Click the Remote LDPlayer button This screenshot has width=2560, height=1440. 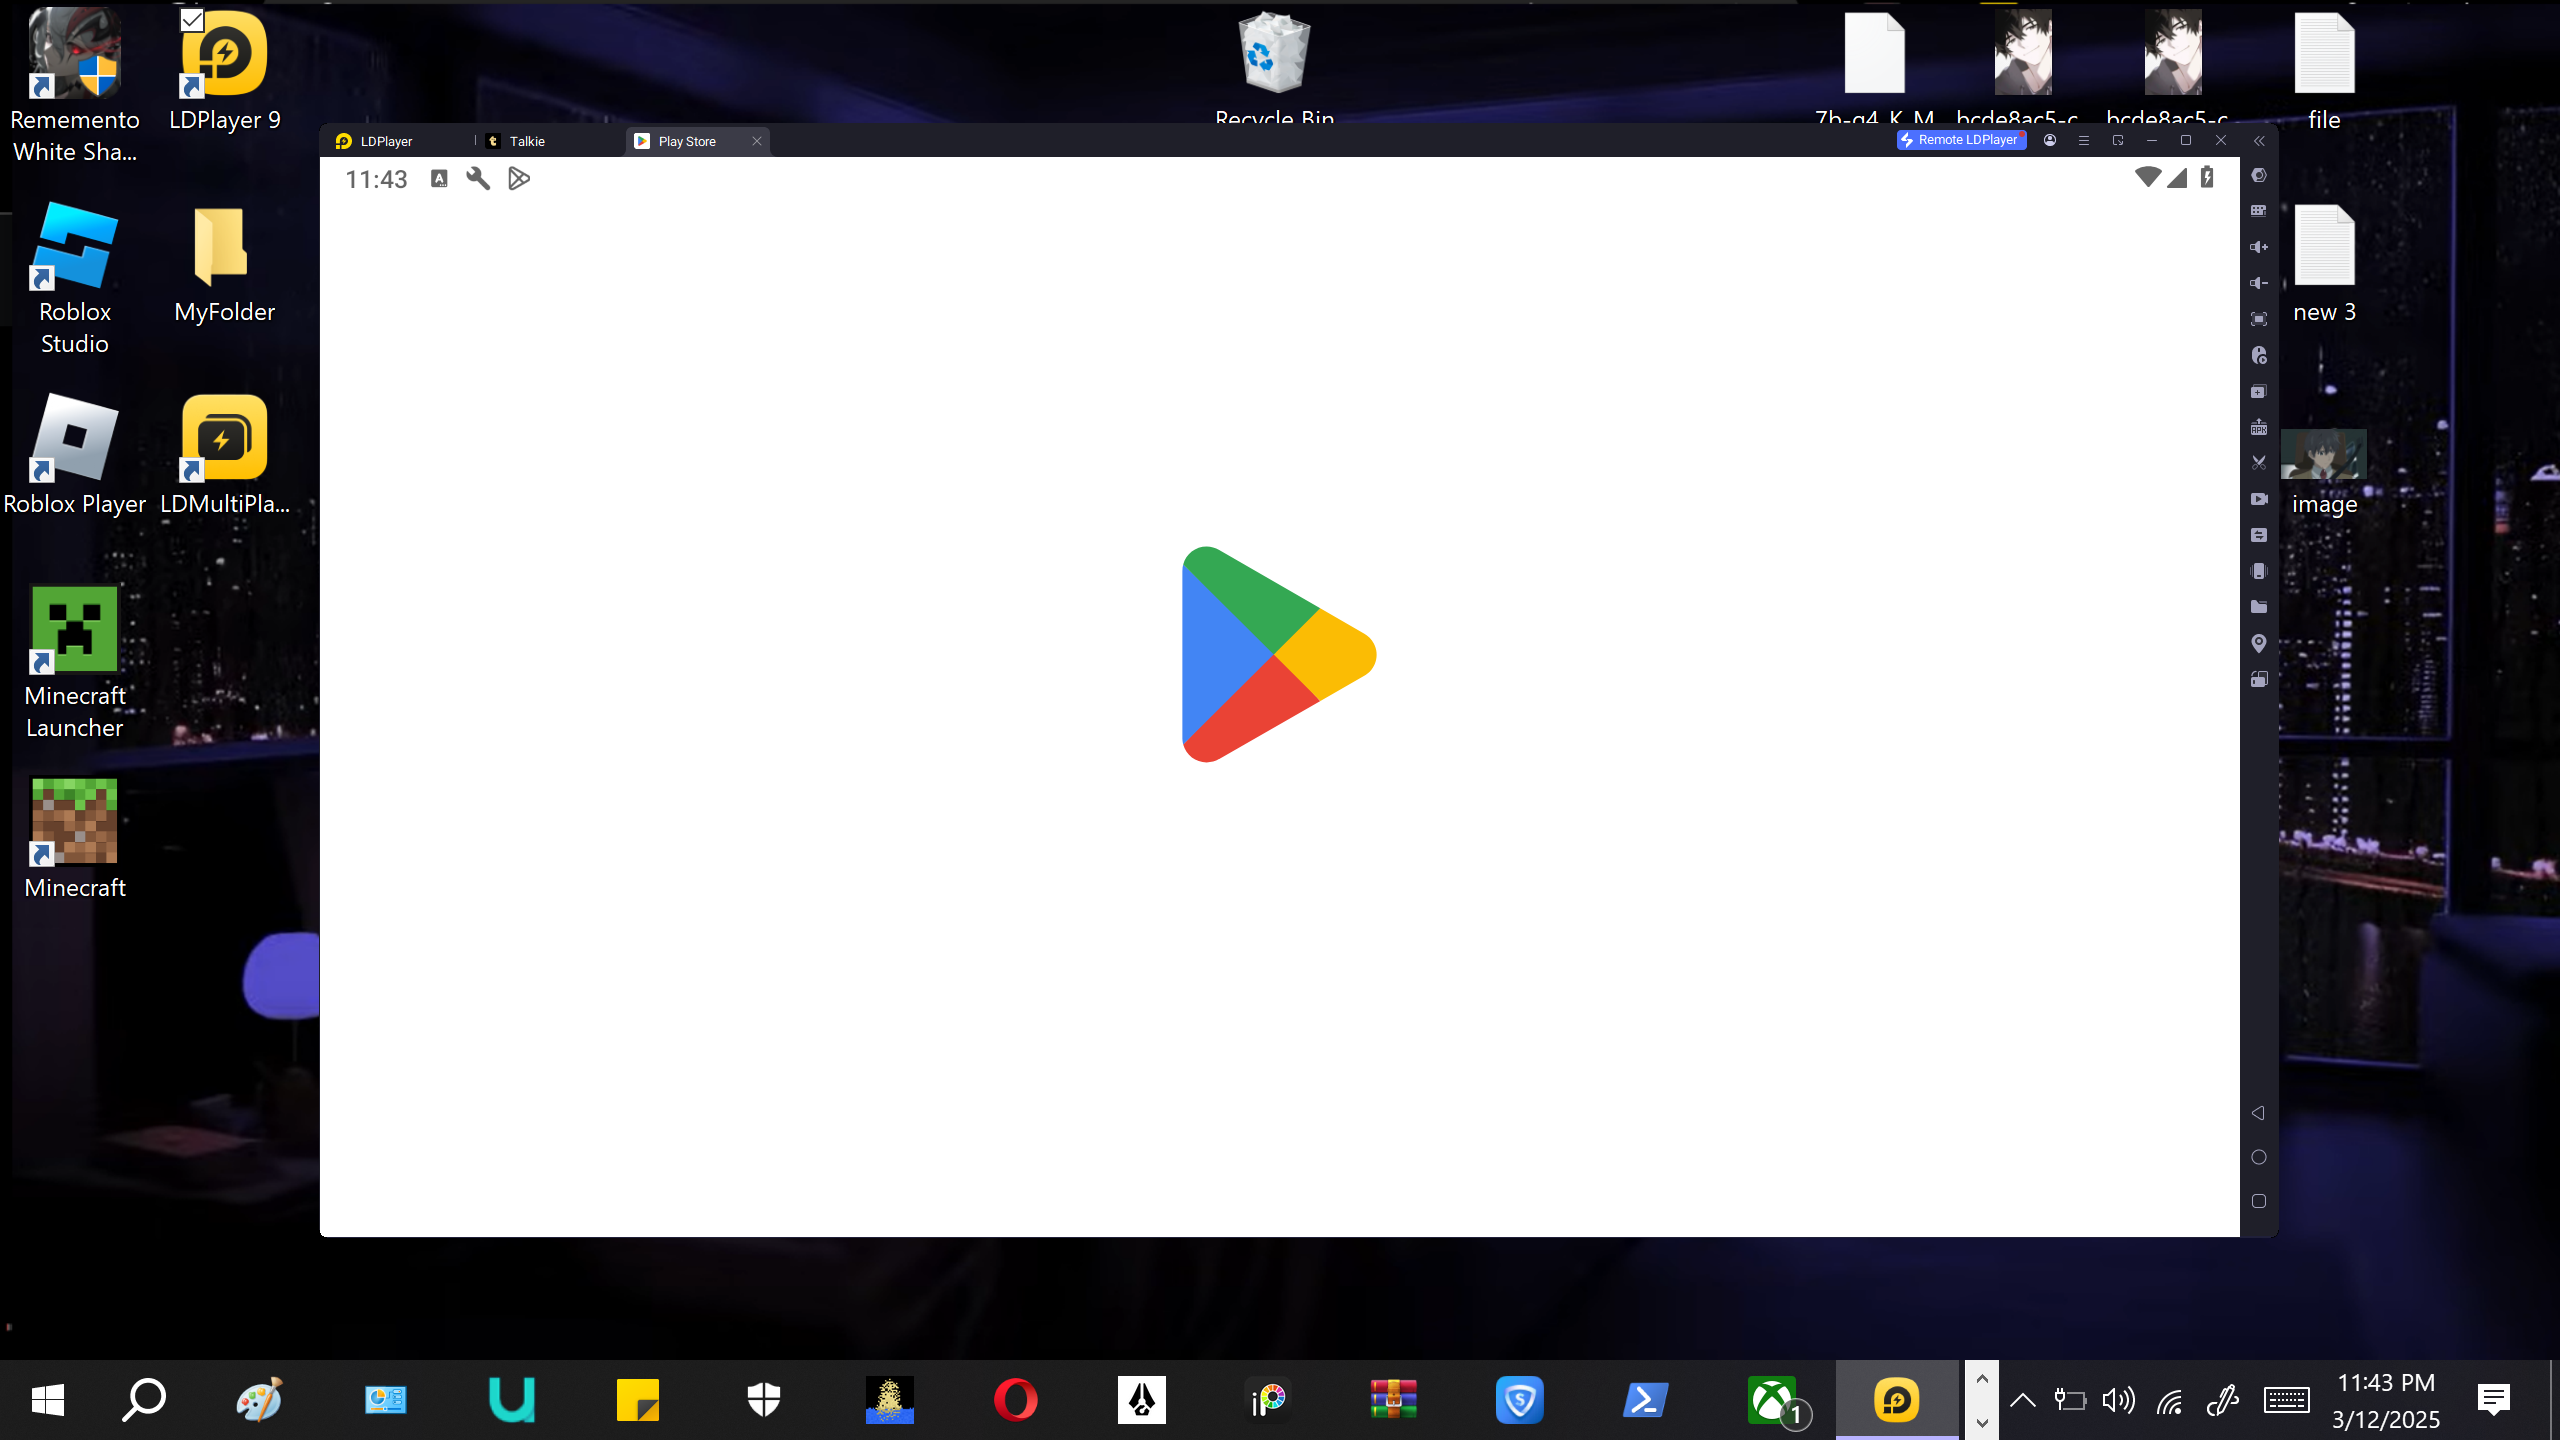(x=1961, y=140)
